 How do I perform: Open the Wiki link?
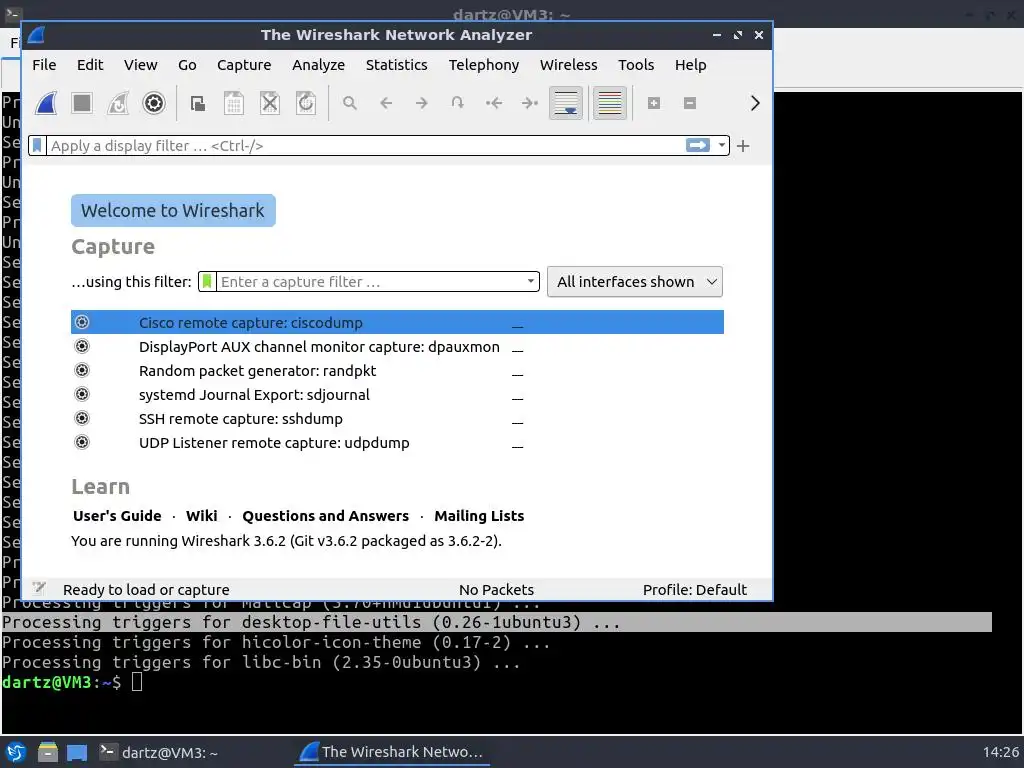tap(201, 516)
